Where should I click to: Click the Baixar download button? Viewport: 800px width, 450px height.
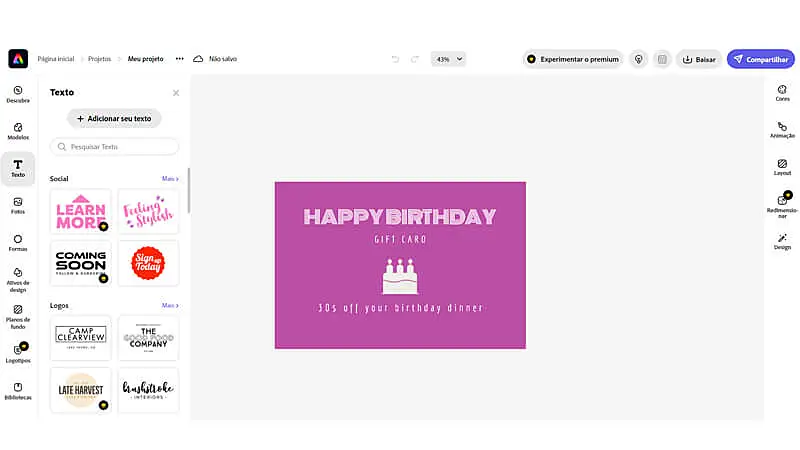pos(699,59)
